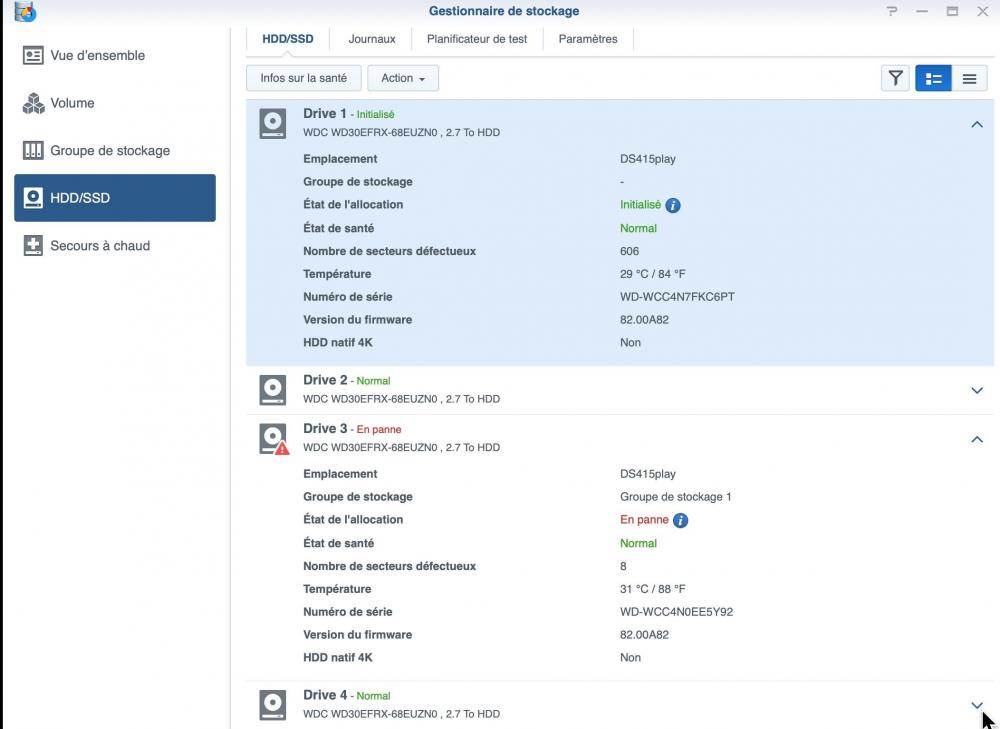Collapse the Drive 3 details

point(977,439)
